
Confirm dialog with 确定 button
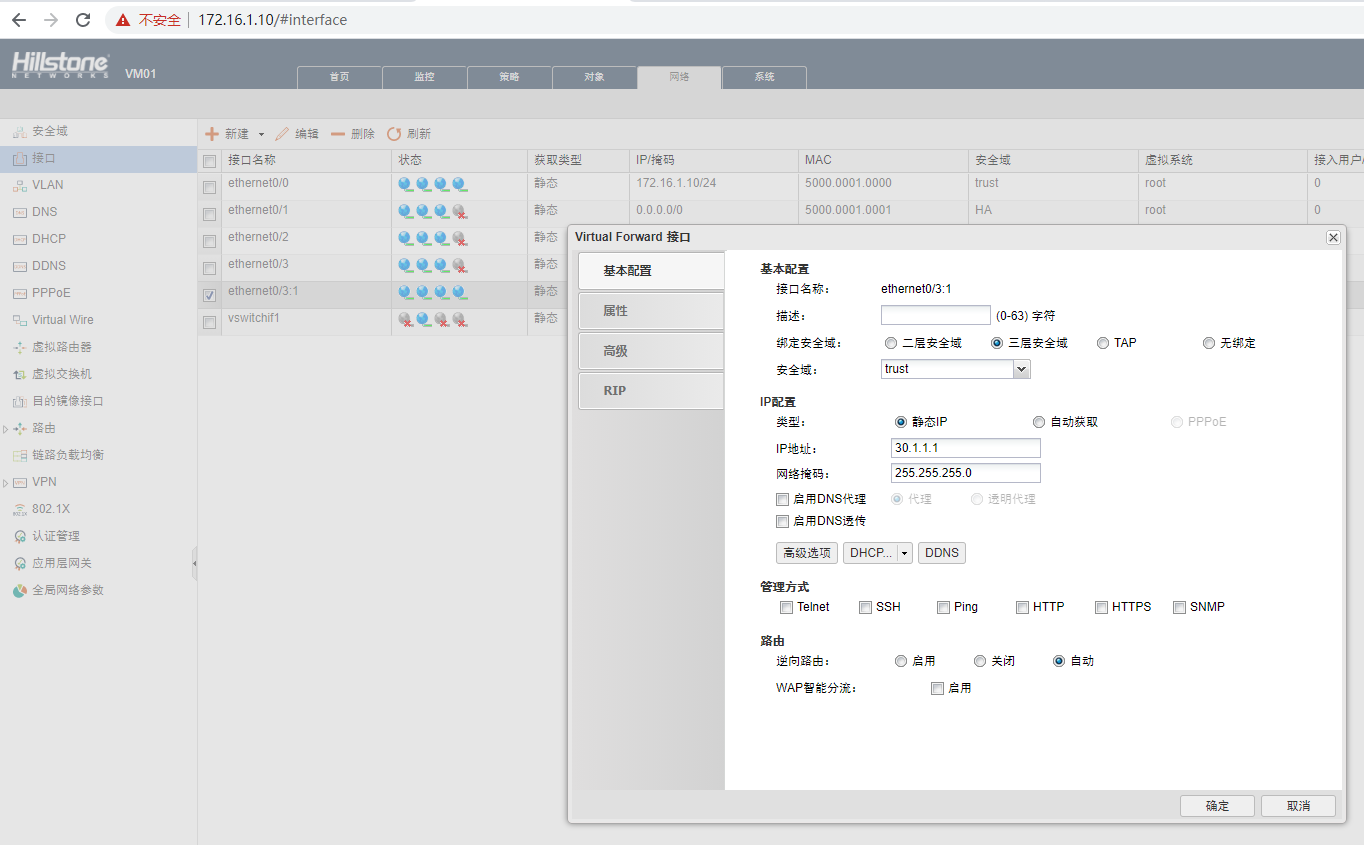tap(1217, 806)
